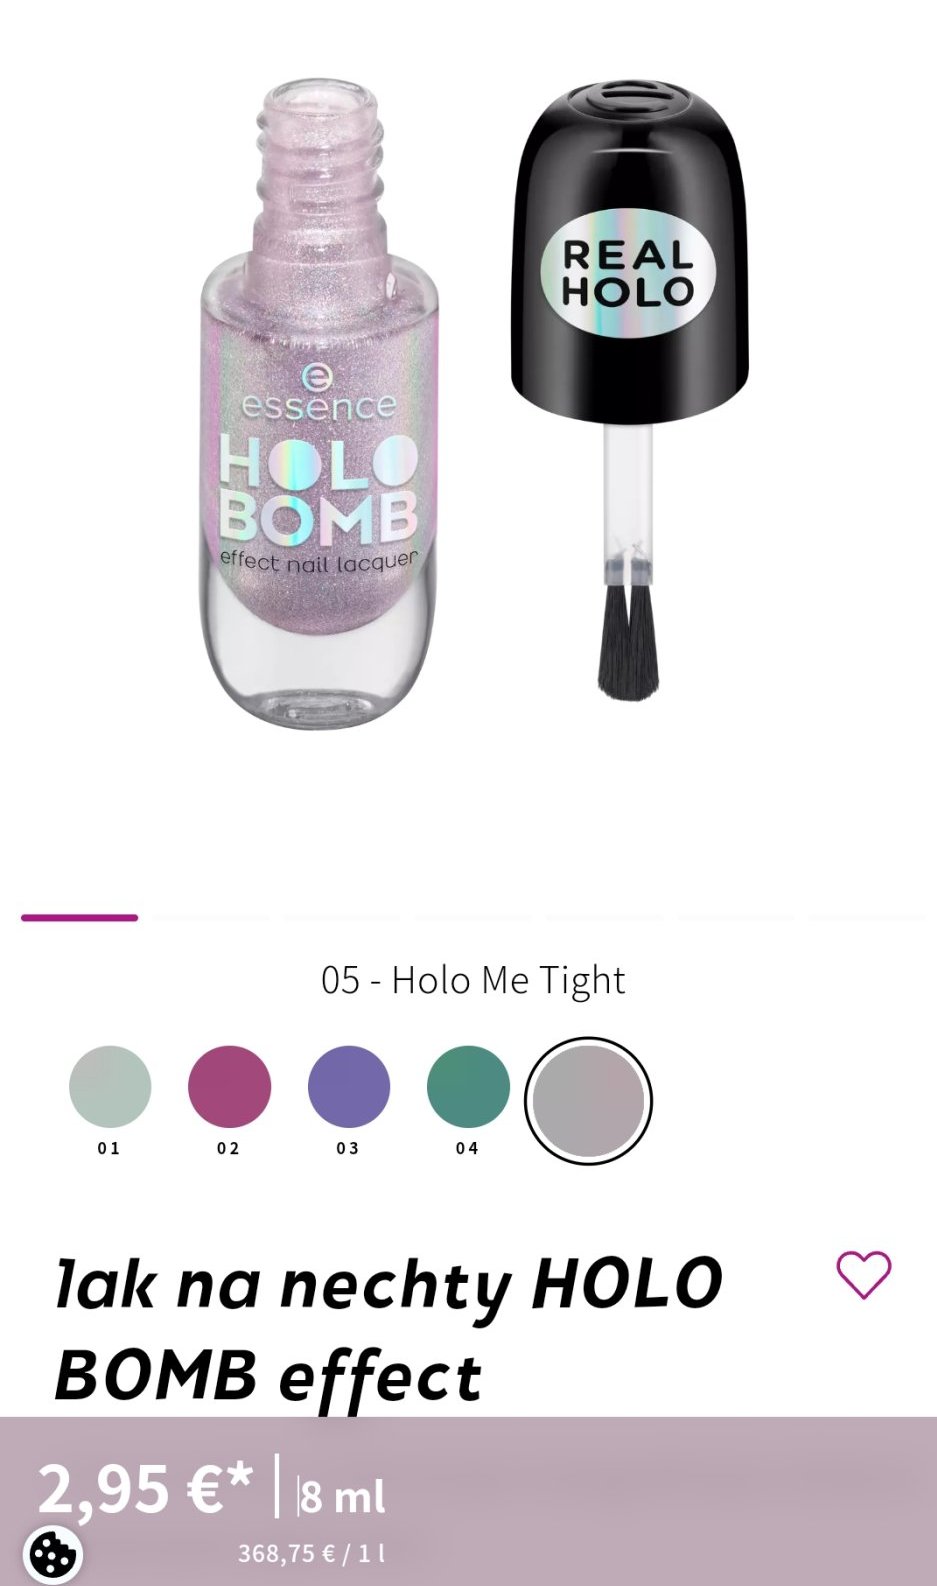This screenshot has width=937, height=1586.
Task: Switch to the fifth image carousel indicator
Action: pos(603,917)
